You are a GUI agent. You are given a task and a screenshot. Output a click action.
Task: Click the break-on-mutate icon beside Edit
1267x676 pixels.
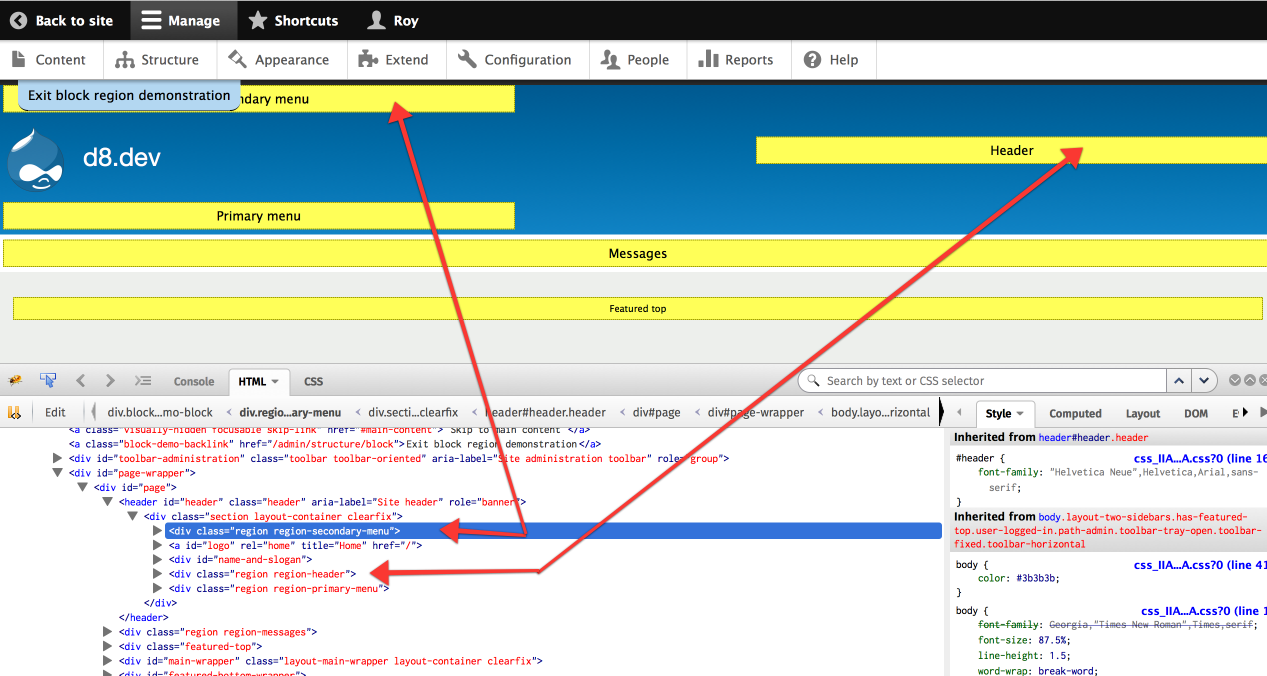[x=14, y=412]
